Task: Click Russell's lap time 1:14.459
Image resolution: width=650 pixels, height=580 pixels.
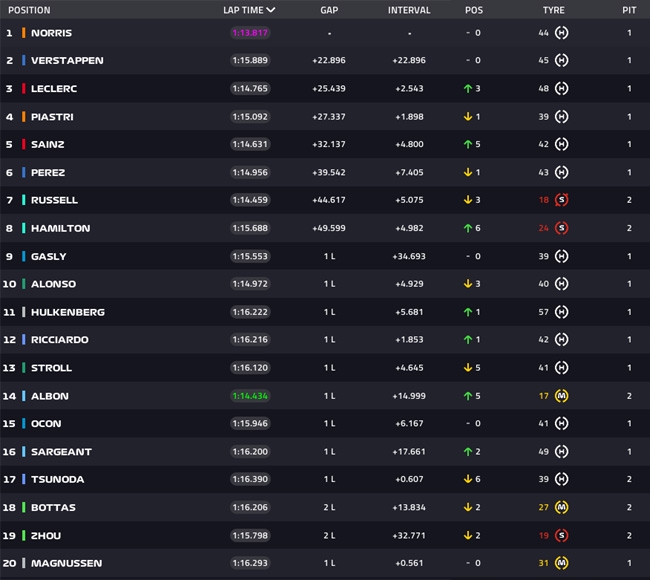Action: tap(250, 200)
